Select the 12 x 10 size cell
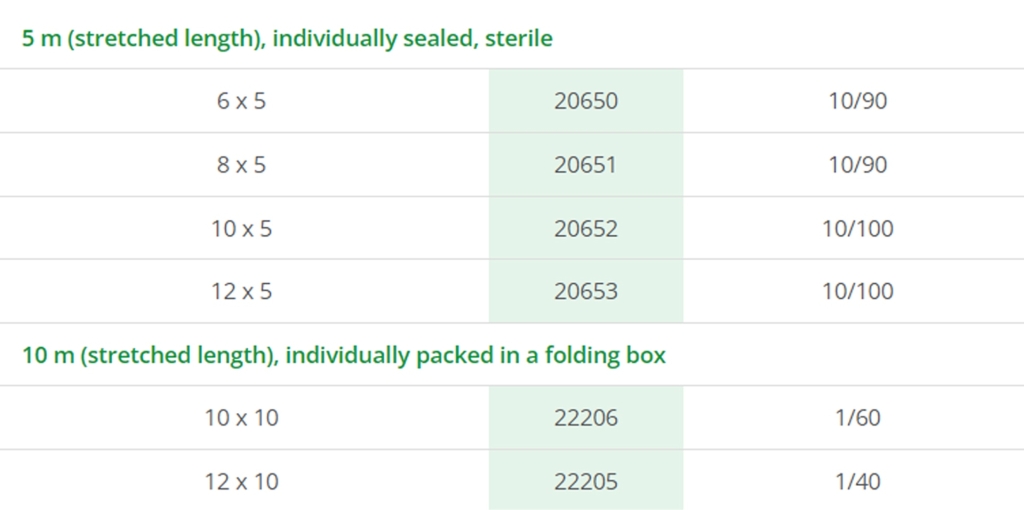The height and width of the screenshot is (510, 1024). tap(241, 482)
